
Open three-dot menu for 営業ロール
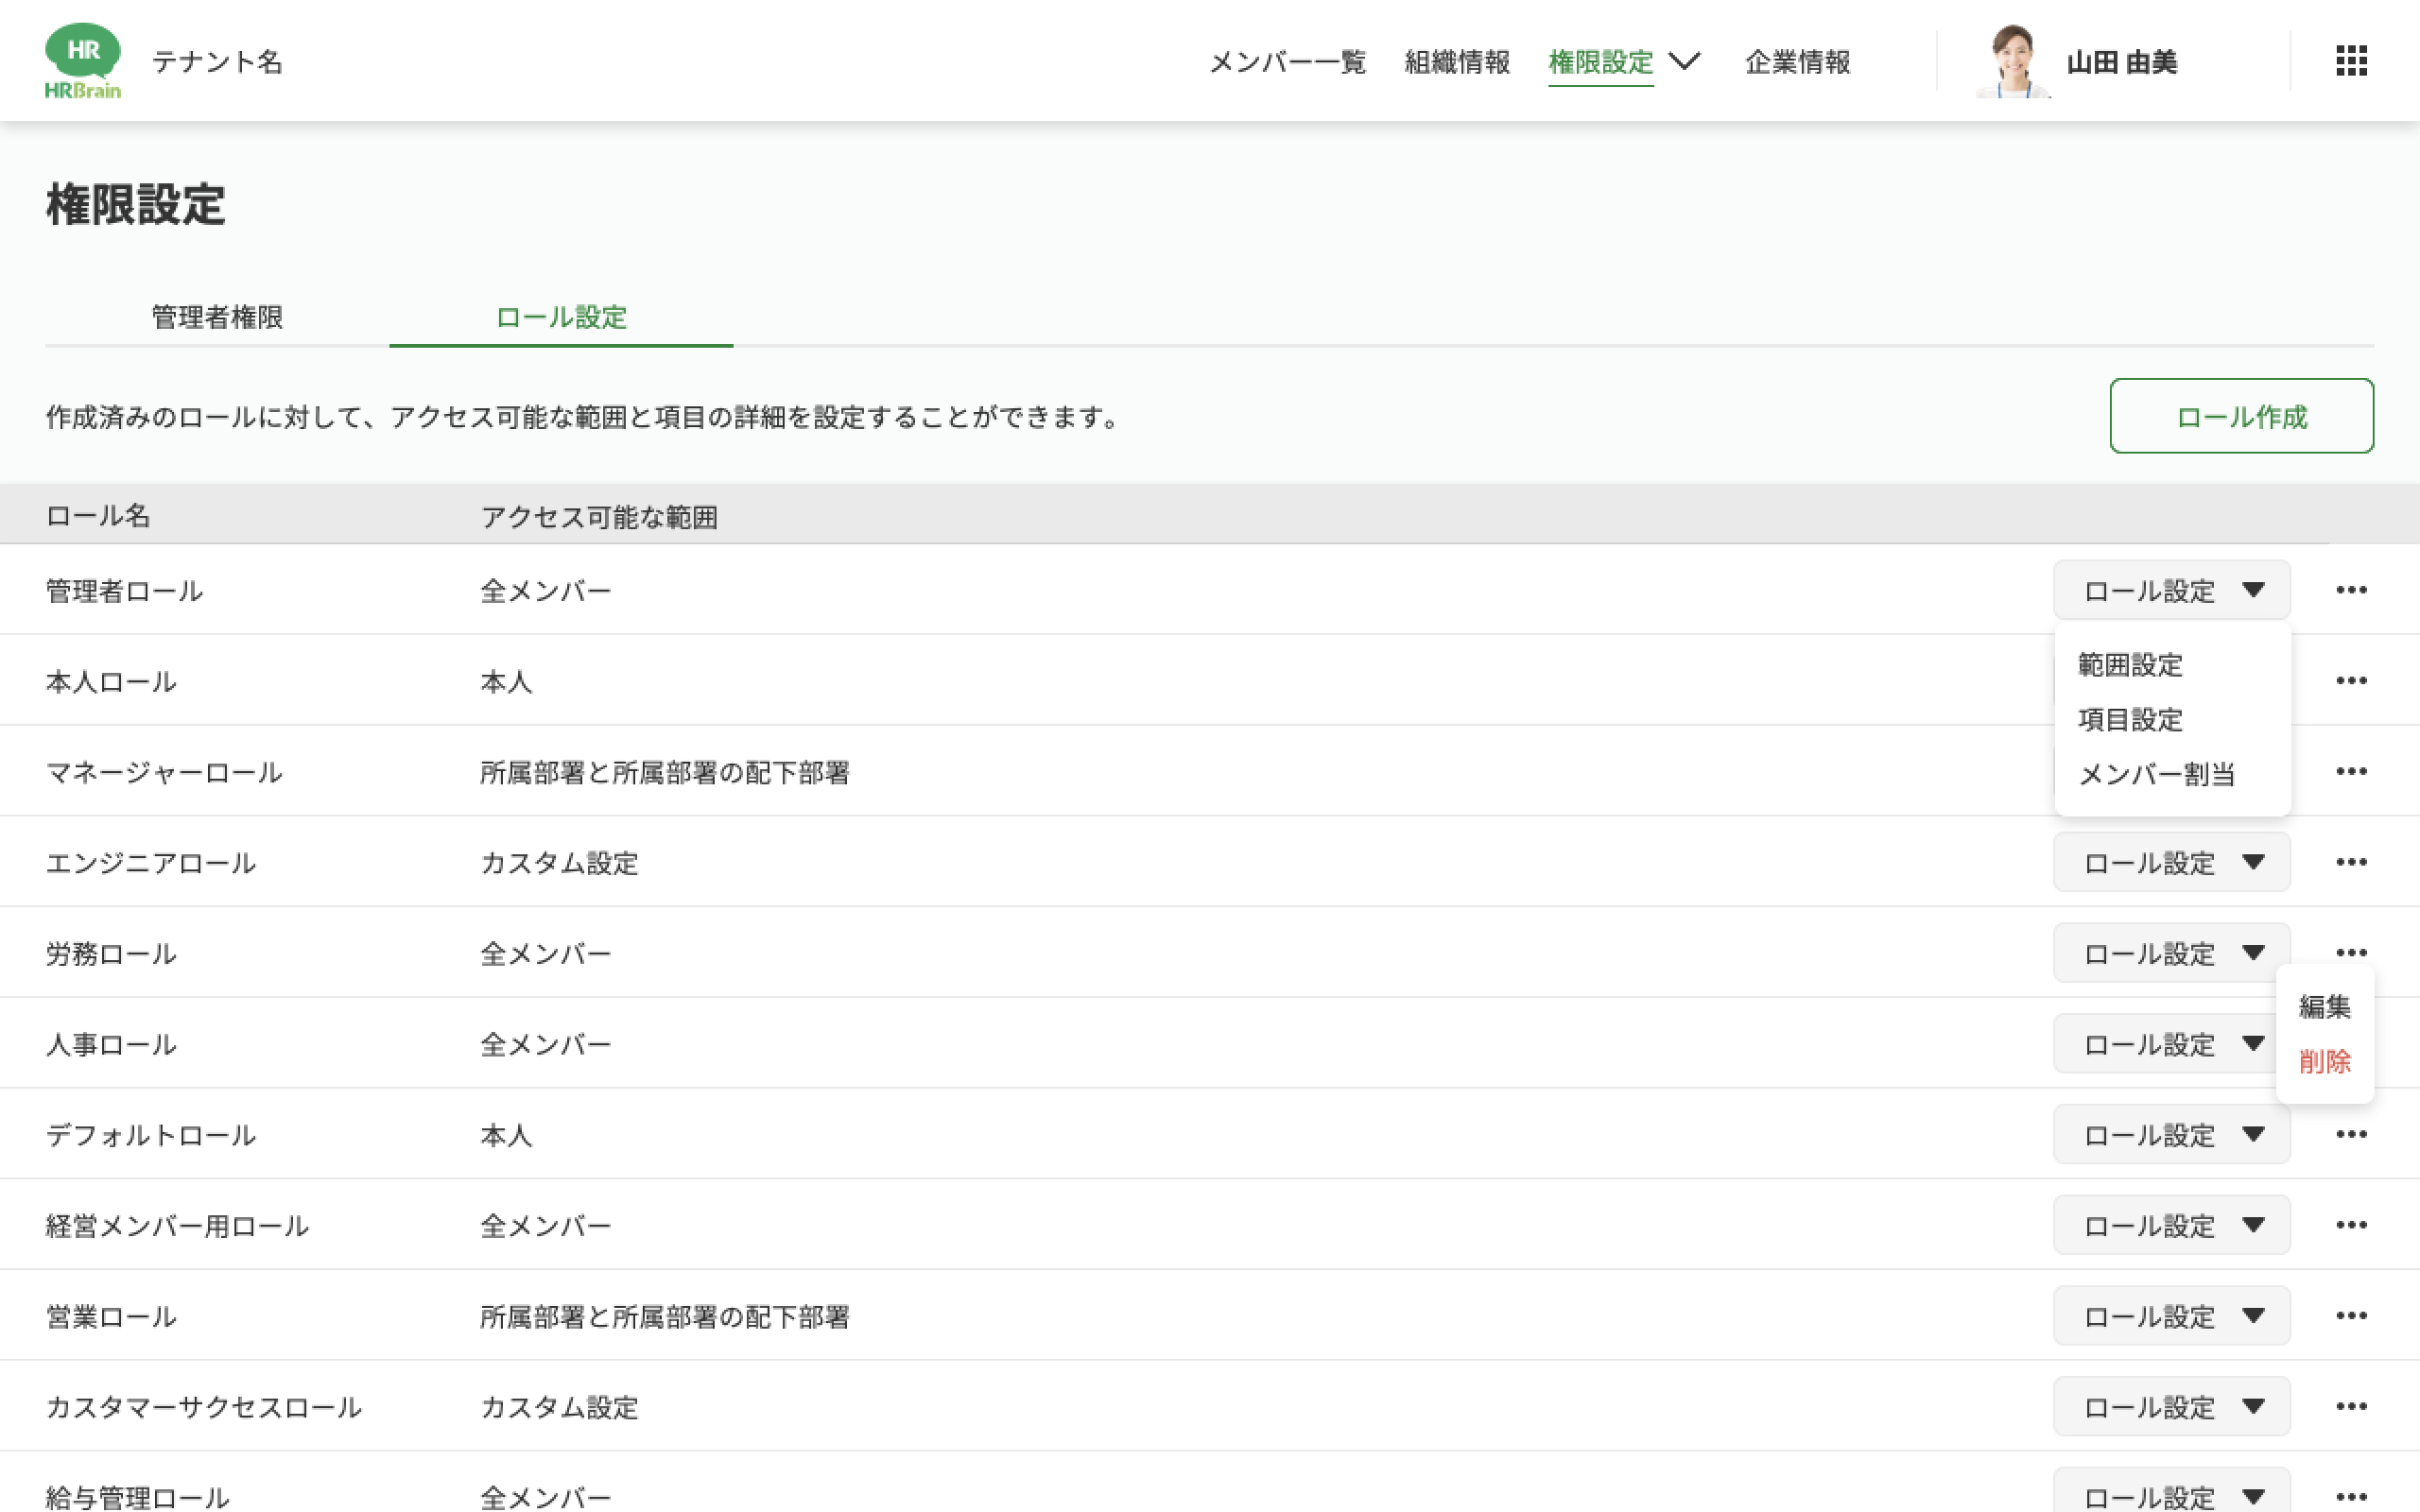click(x=2351, y=1316)
